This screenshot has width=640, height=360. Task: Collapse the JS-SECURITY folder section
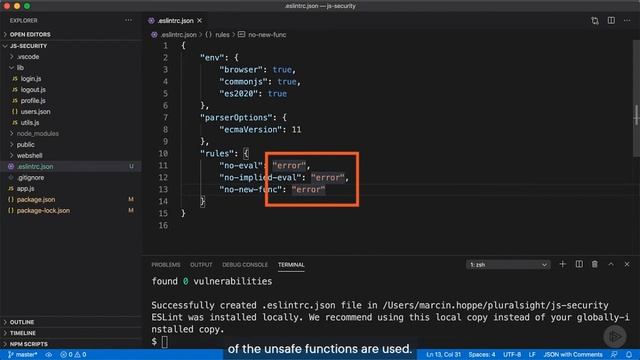28,46
